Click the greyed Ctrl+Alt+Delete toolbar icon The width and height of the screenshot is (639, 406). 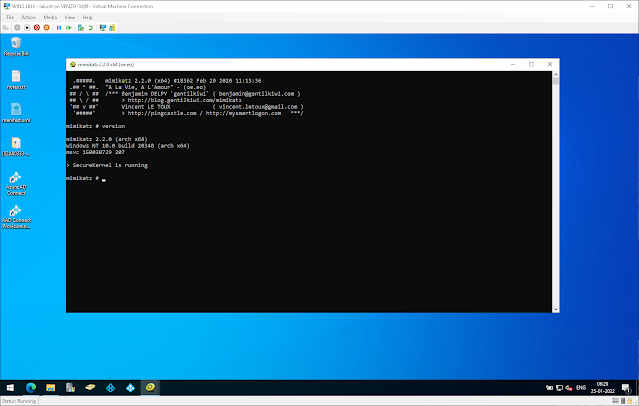coord(5,28)
